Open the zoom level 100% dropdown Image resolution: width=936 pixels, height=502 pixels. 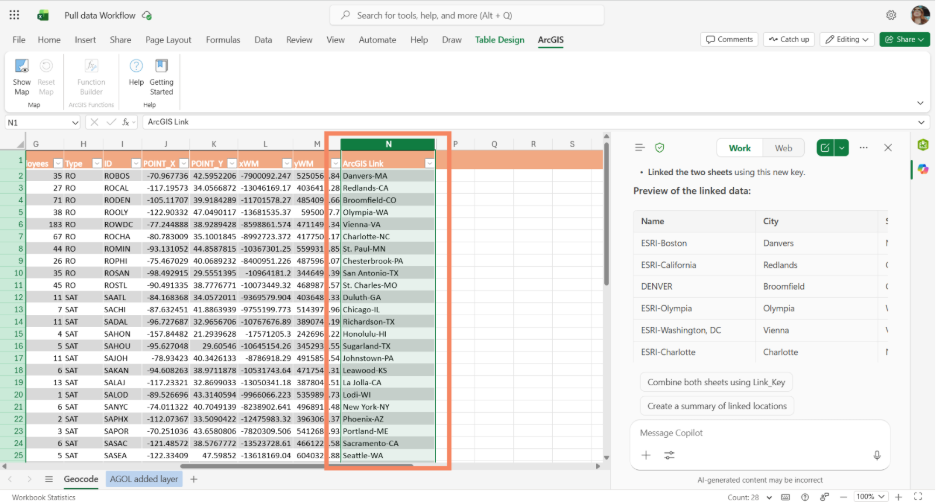coord(870,497)
